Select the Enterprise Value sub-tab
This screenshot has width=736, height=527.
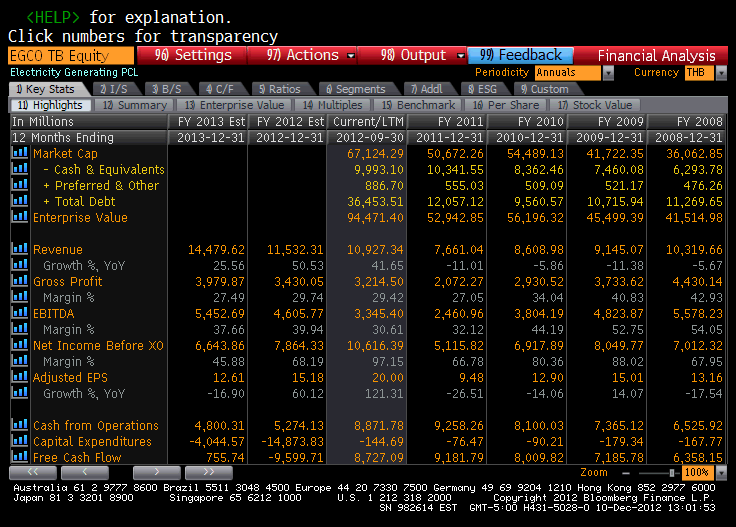click(x=234, y=105)
